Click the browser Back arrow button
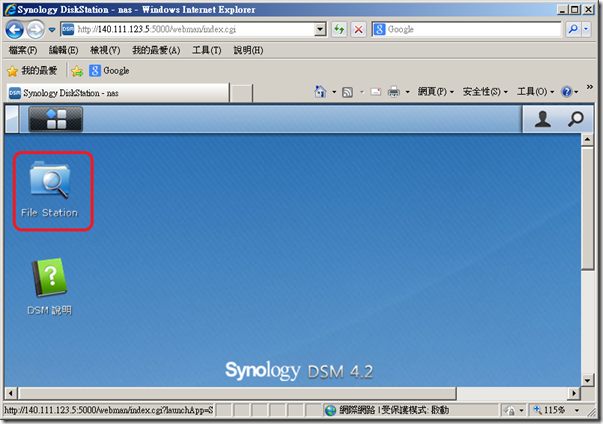Image resolution: width=603 pixels, height=424 pixels. coord(15,30)
